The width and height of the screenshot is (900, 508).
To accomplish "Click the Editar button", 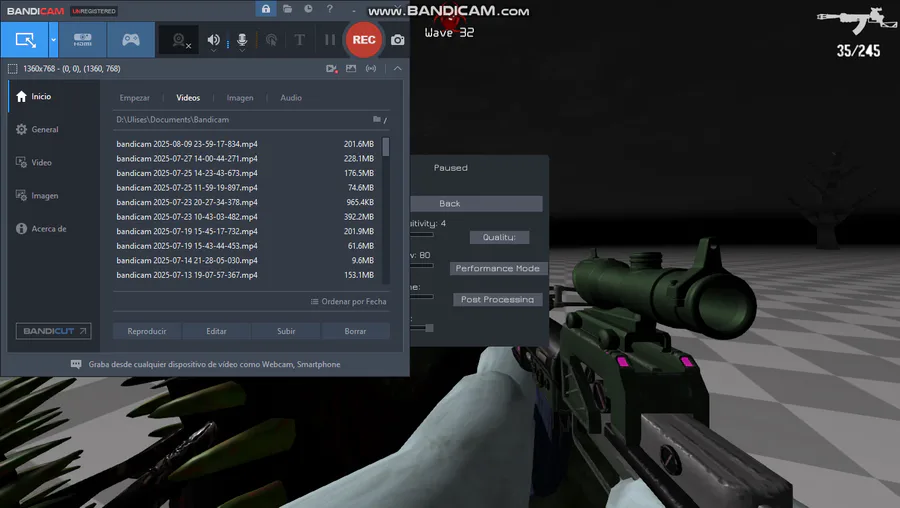I will pos(216,331).
